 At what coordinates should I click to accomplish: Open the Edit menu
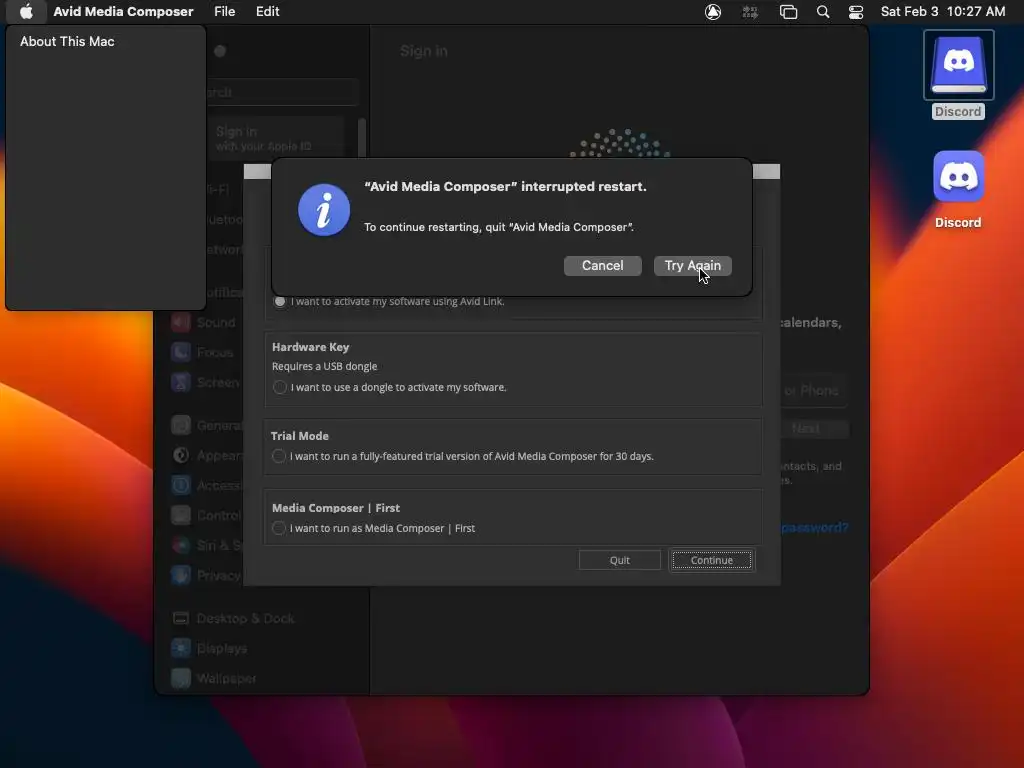pos(268,12)
